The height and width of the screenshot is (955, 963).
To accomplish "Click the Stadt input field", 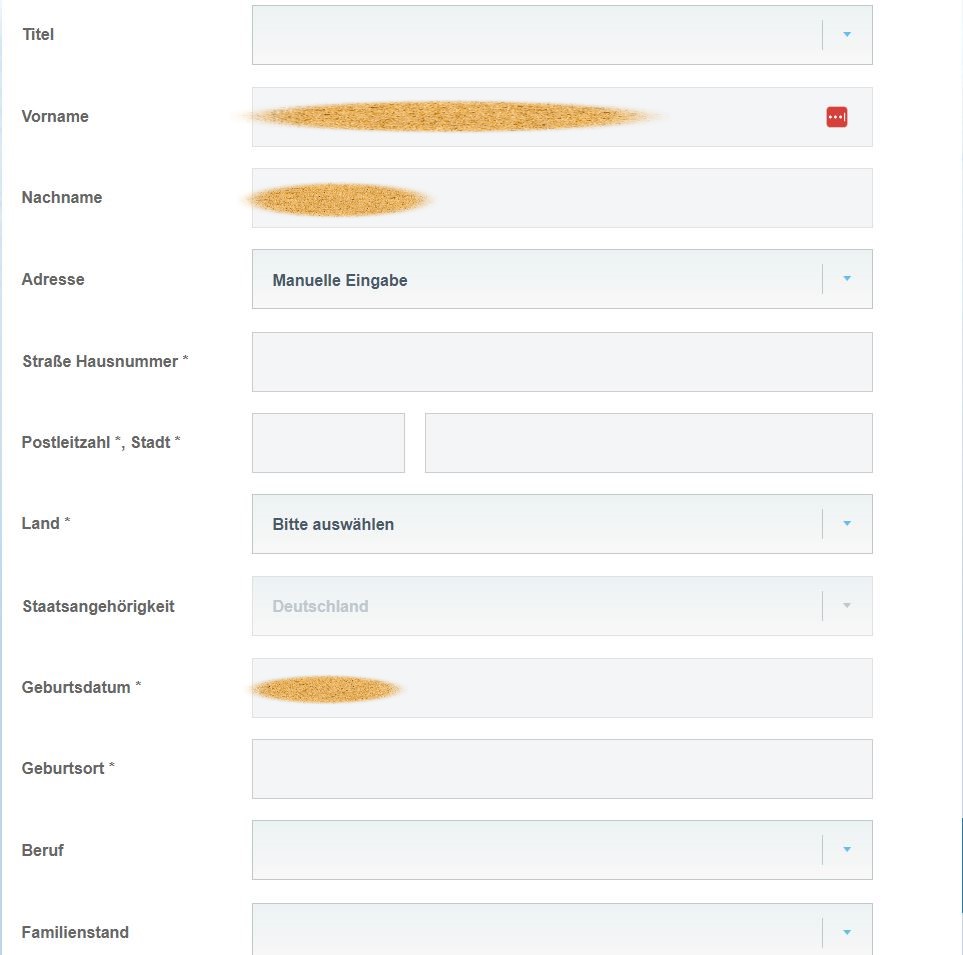I will pyautogui.click(x=648, y=443).
